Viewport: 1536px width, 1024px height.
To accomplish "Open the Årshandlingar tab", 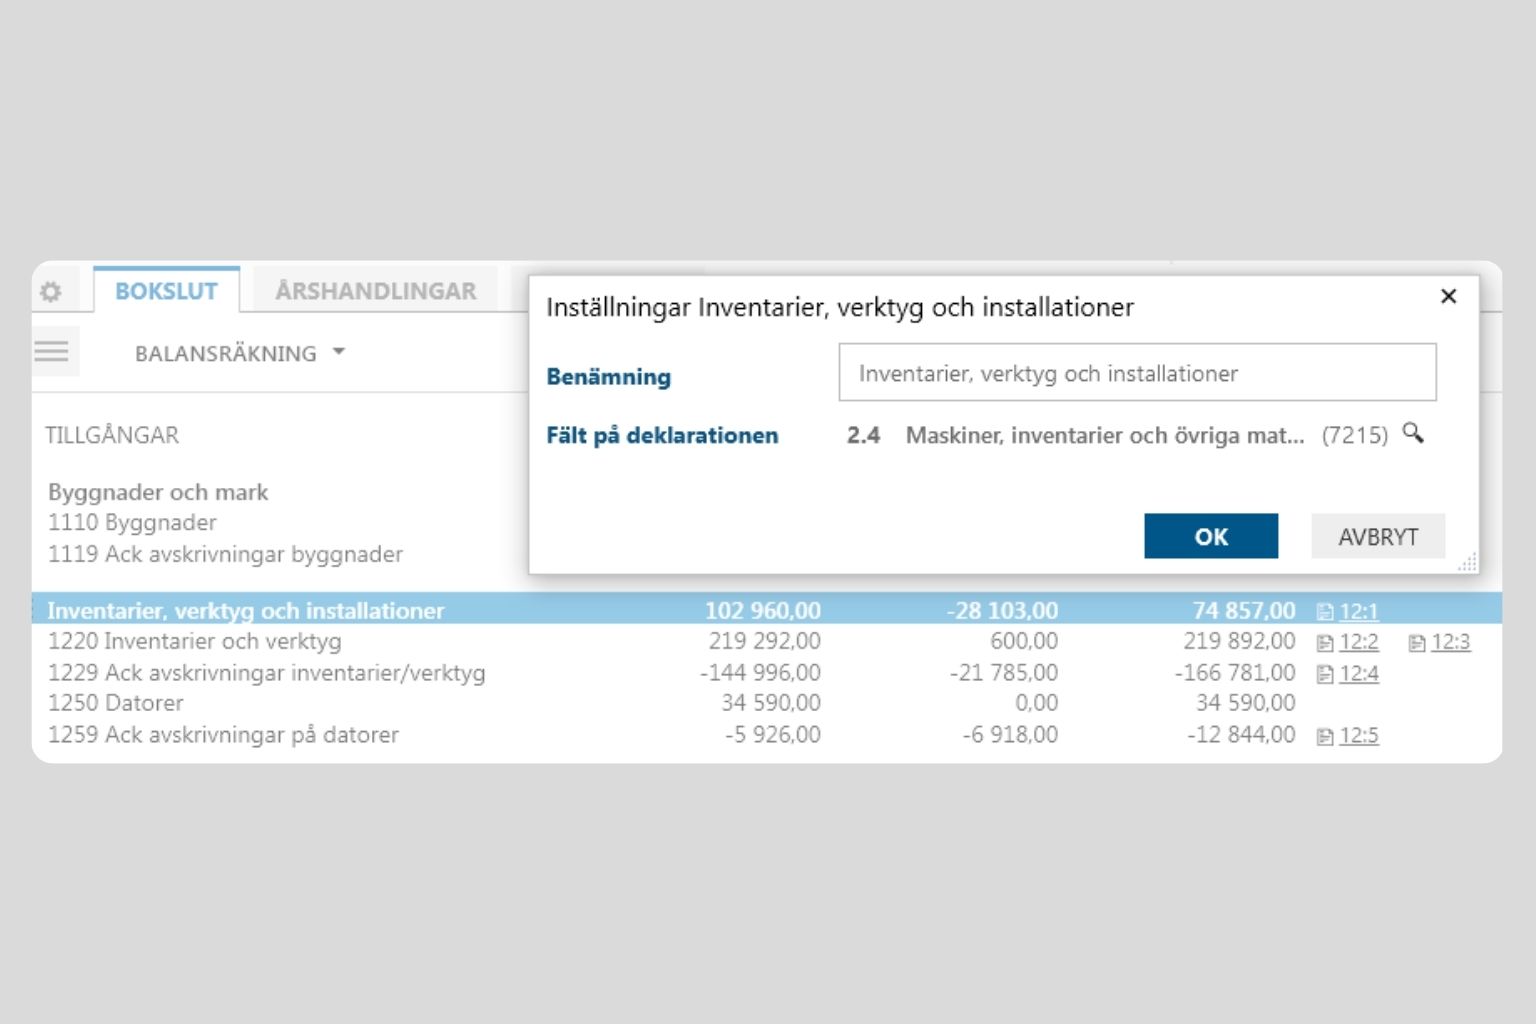I will 375,291.
